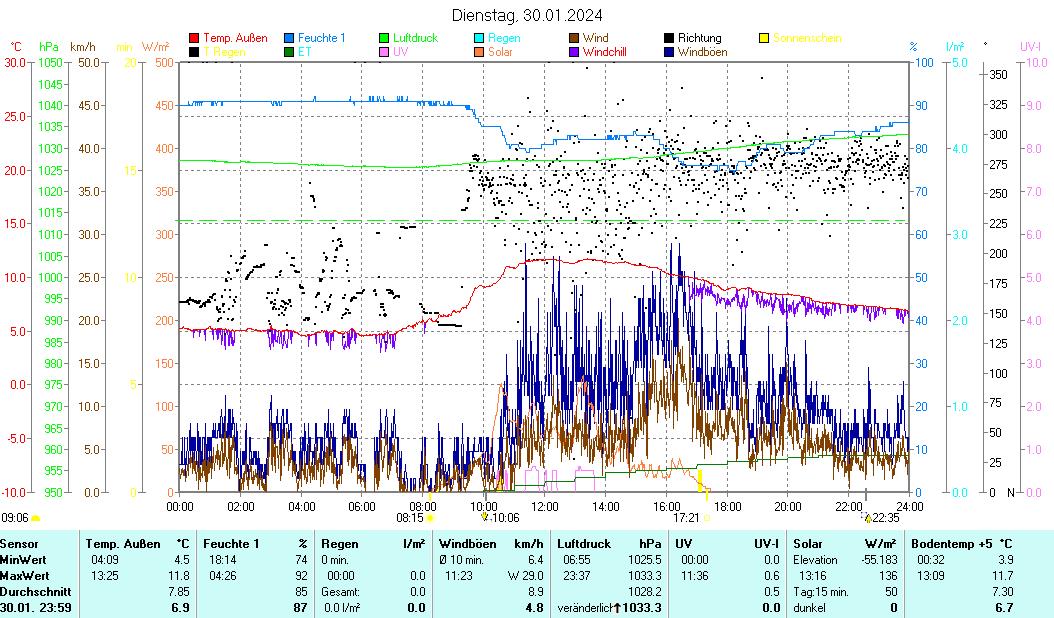Select the dark blue Windböen legend marker
1054x618 pixels.
click(669, 52)
